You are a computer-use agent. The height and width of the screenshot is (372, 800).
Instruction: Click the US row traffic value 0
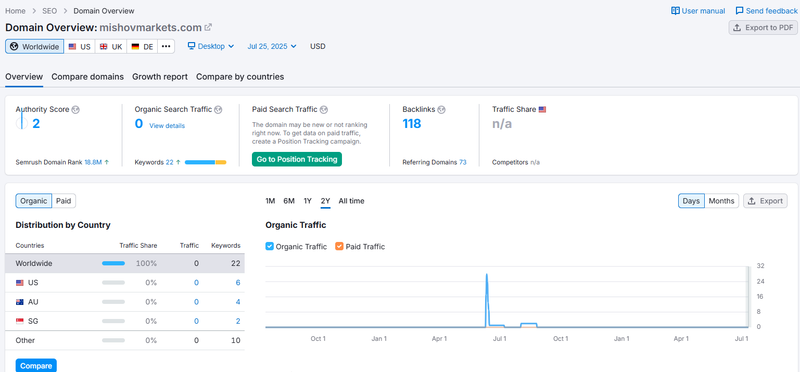pos(196,283)
